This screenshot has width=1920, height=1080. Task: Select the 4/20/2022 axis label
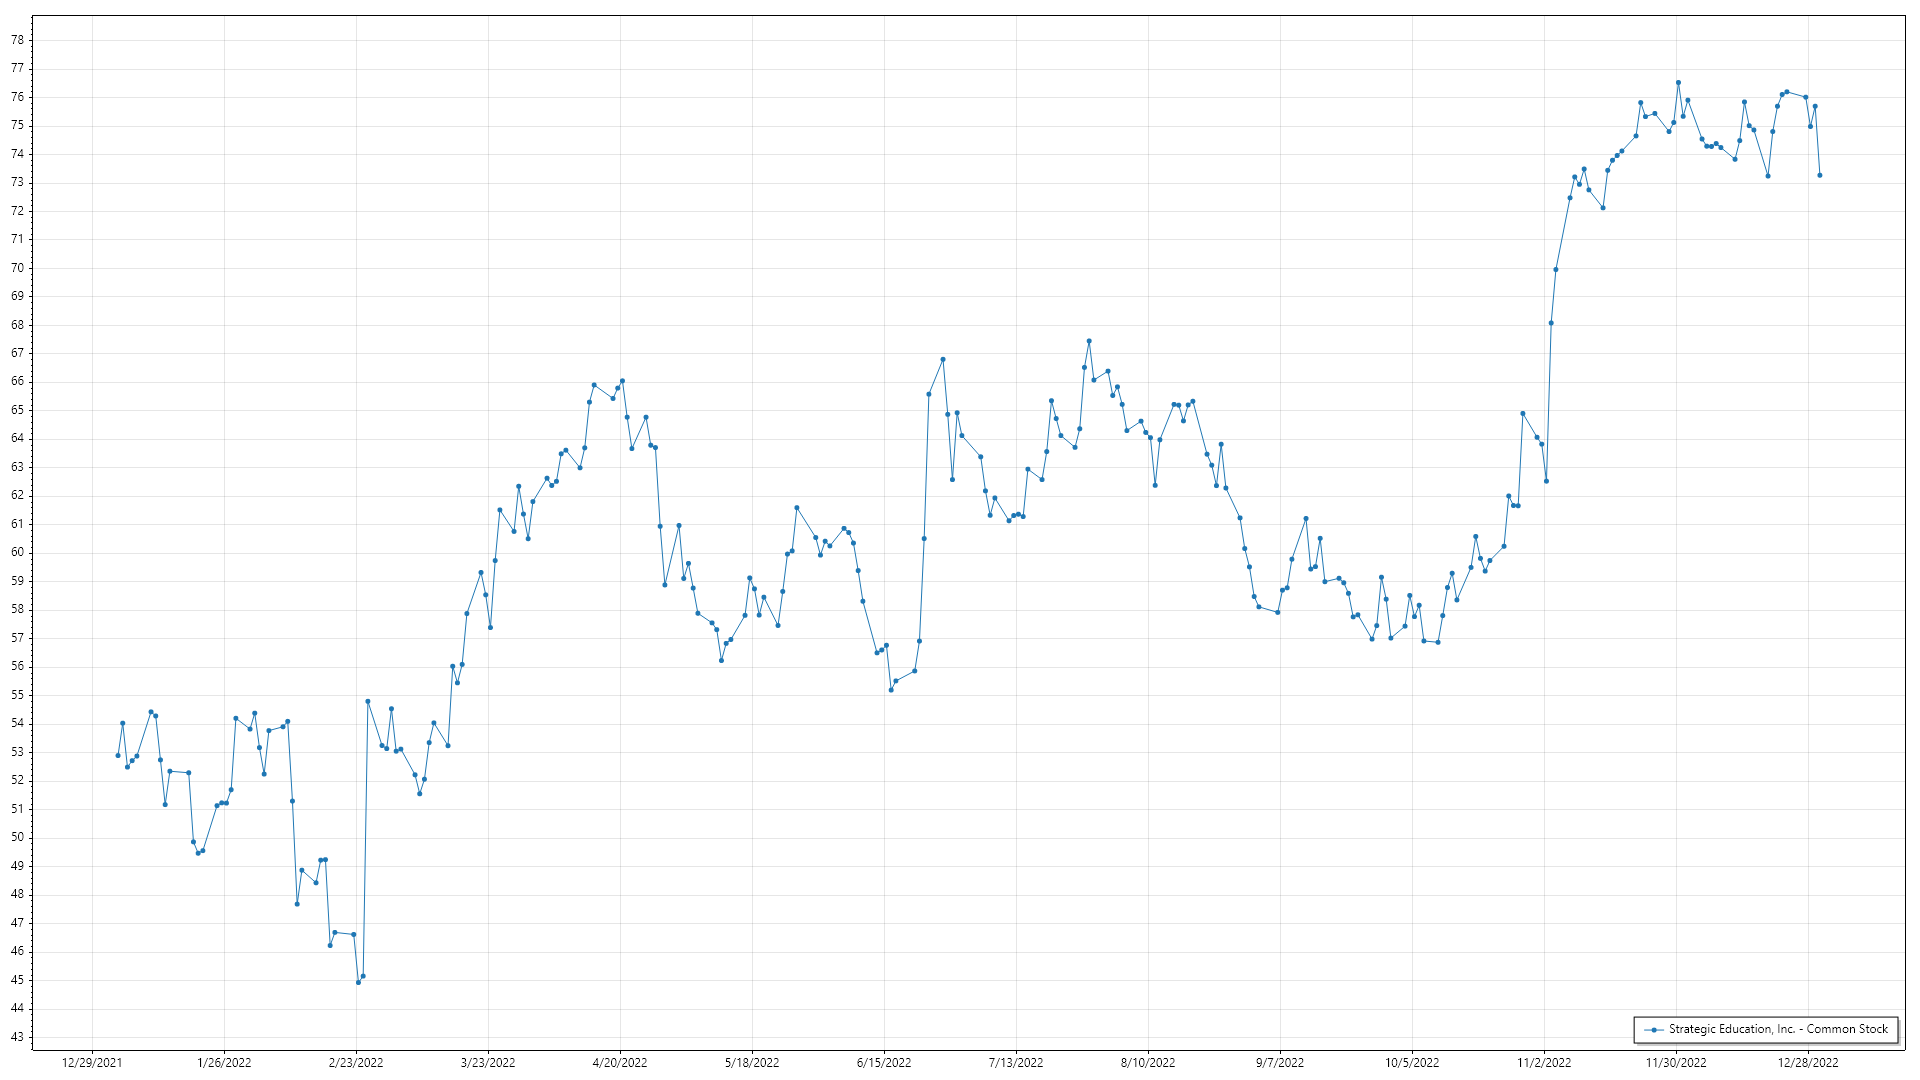click(x=620, y=1062)
